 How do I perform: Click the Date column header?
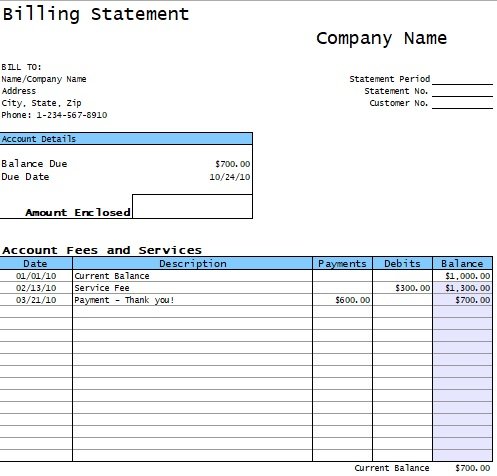coord(36,263)
